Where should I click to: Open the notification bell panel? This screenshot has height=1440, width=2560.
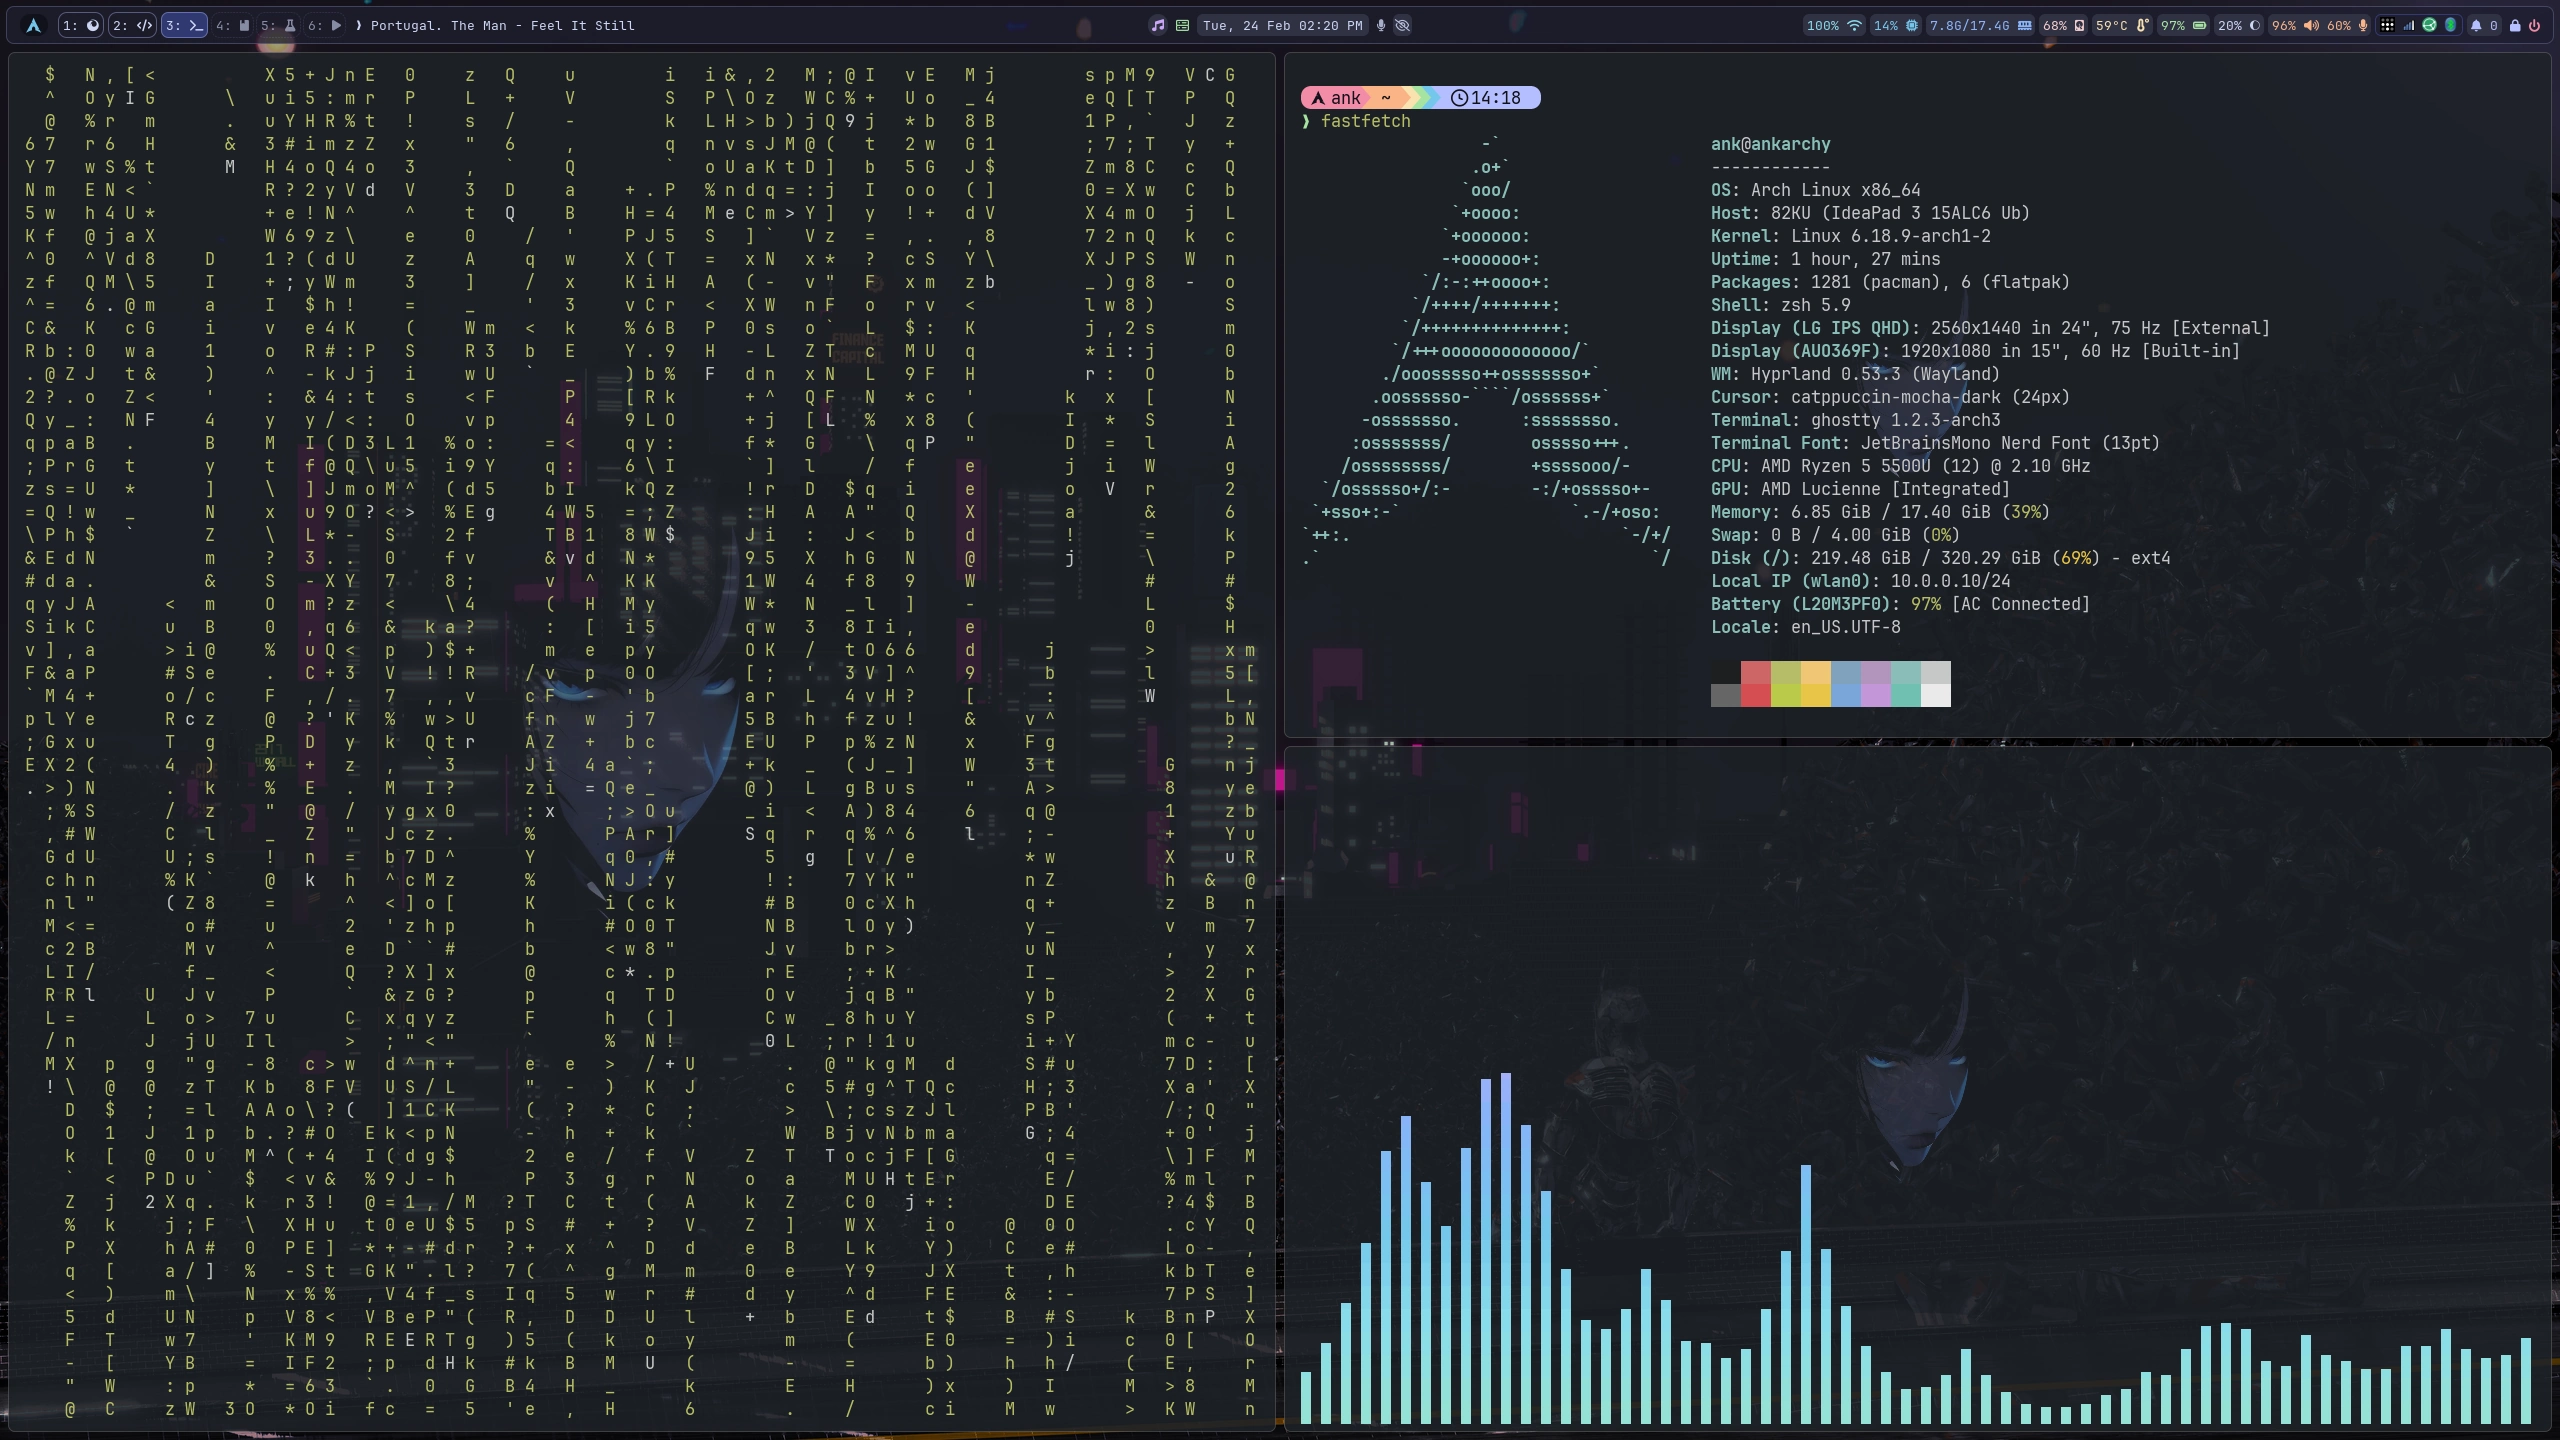pos(2476,26)
